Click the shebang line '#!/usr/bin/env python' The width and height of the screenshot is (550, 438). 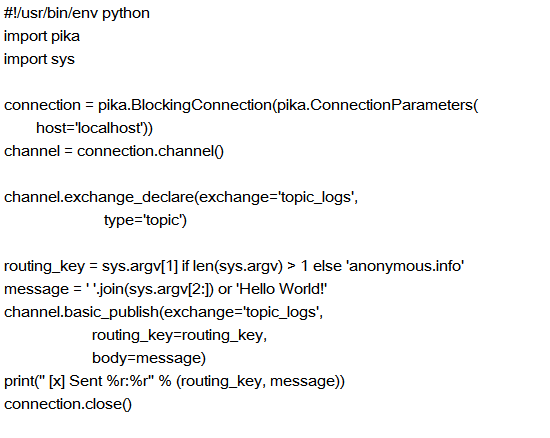pyautogui.click(x=77, y=13)
